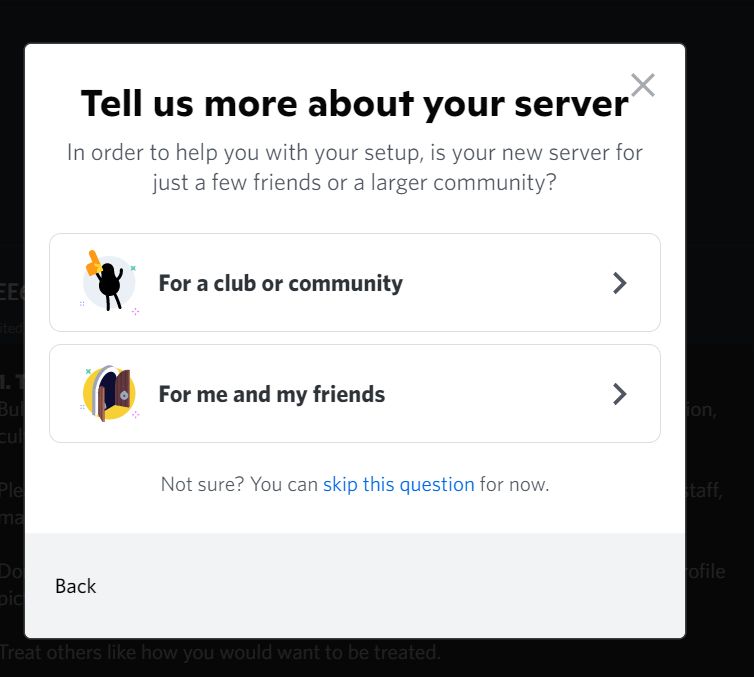Viewport: 754px width, 677px height.
Task: Click the dimmed 'staff,' text behind the dialog
Action: coord(704,491)
